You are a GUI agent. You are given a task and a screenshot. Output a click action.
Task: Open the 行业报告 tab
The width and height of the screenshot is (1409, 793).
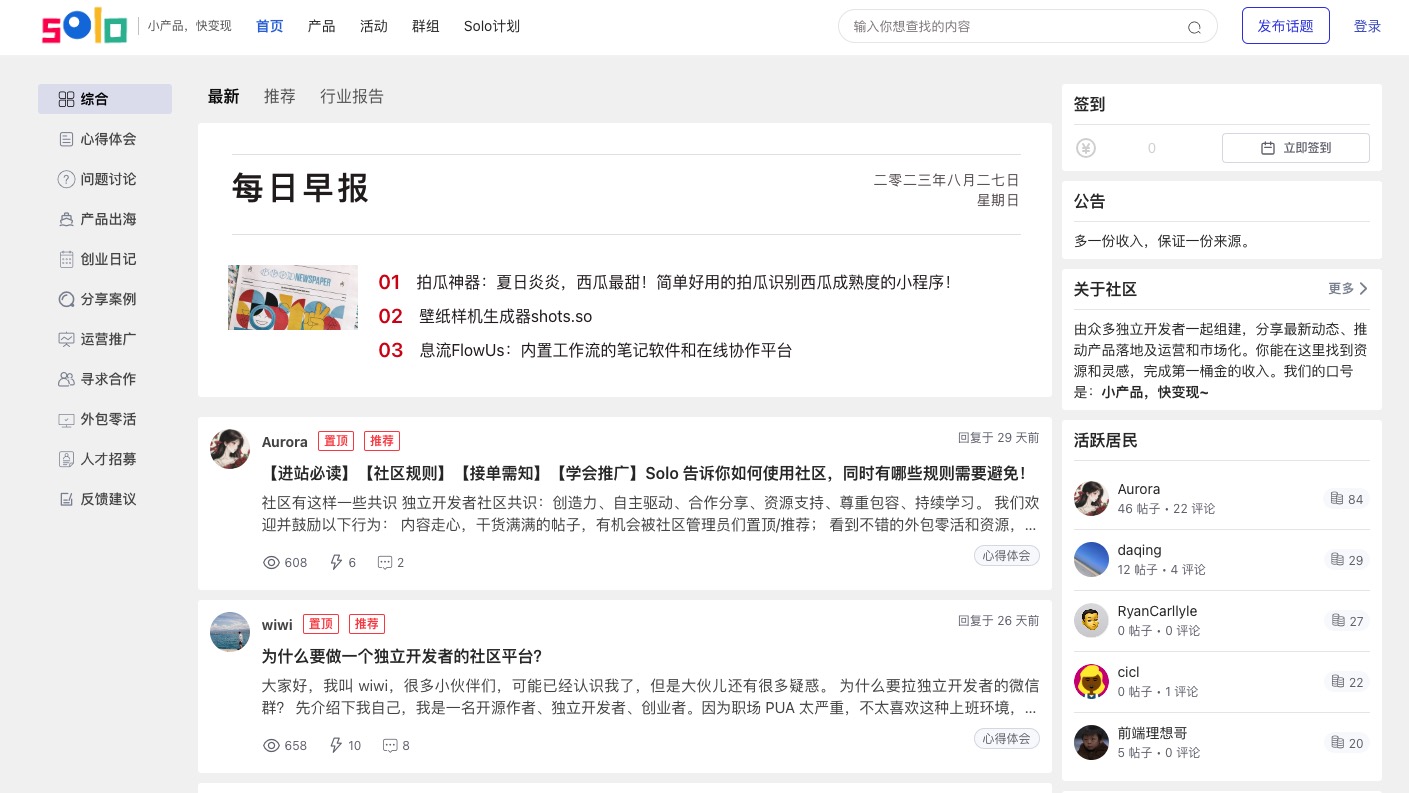(x=351, y=96)
